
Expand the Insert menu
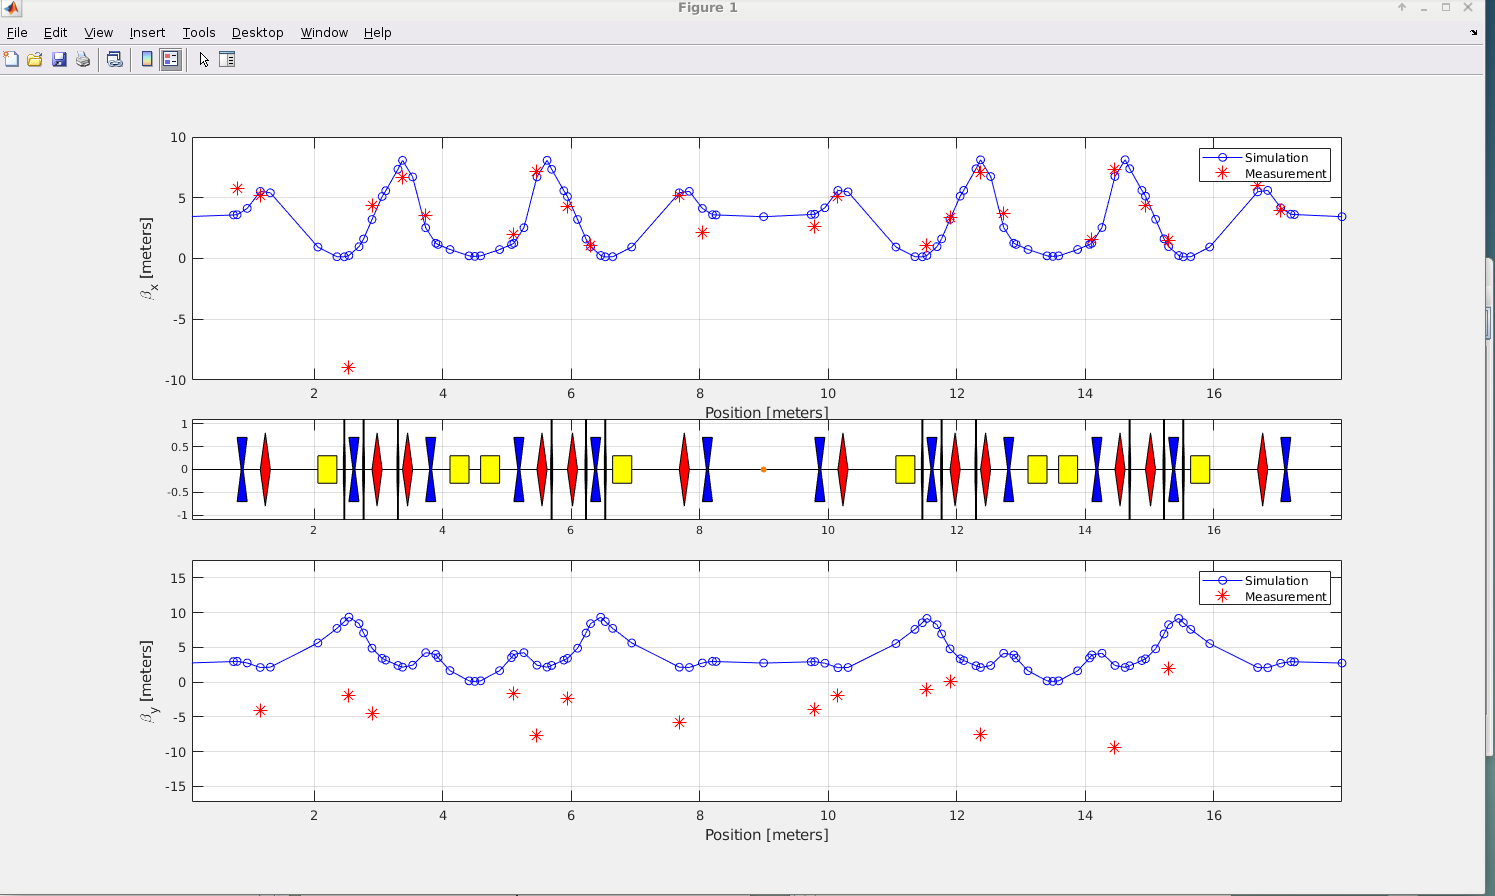tap(147, 33)
